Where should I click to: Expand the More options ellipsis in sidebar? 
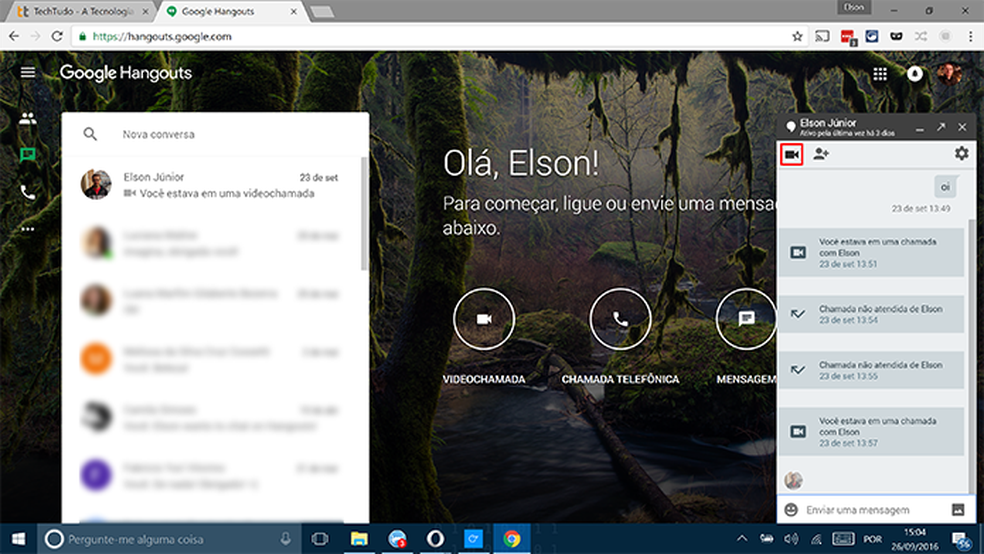tap(28, 229)
